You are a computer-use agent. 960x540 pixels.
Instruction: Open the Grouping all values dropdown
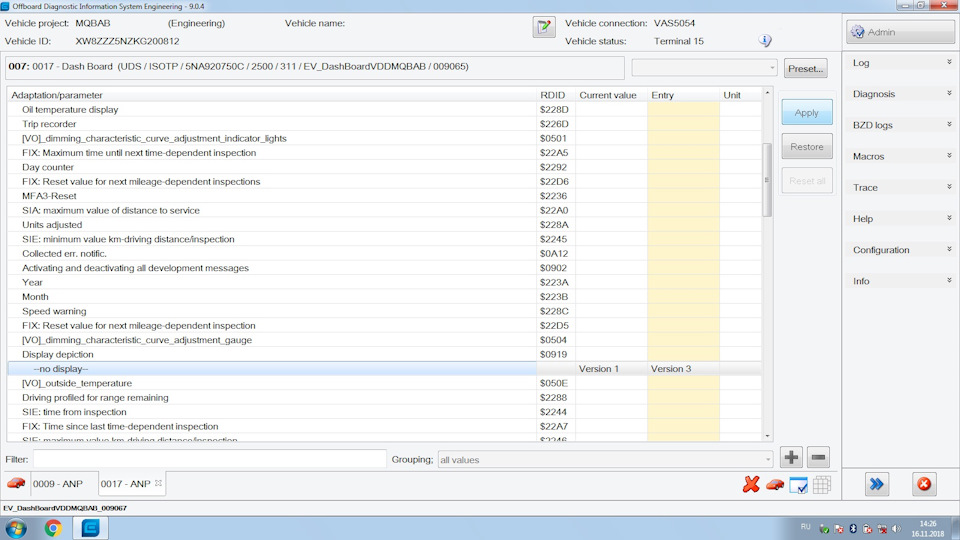605,459
